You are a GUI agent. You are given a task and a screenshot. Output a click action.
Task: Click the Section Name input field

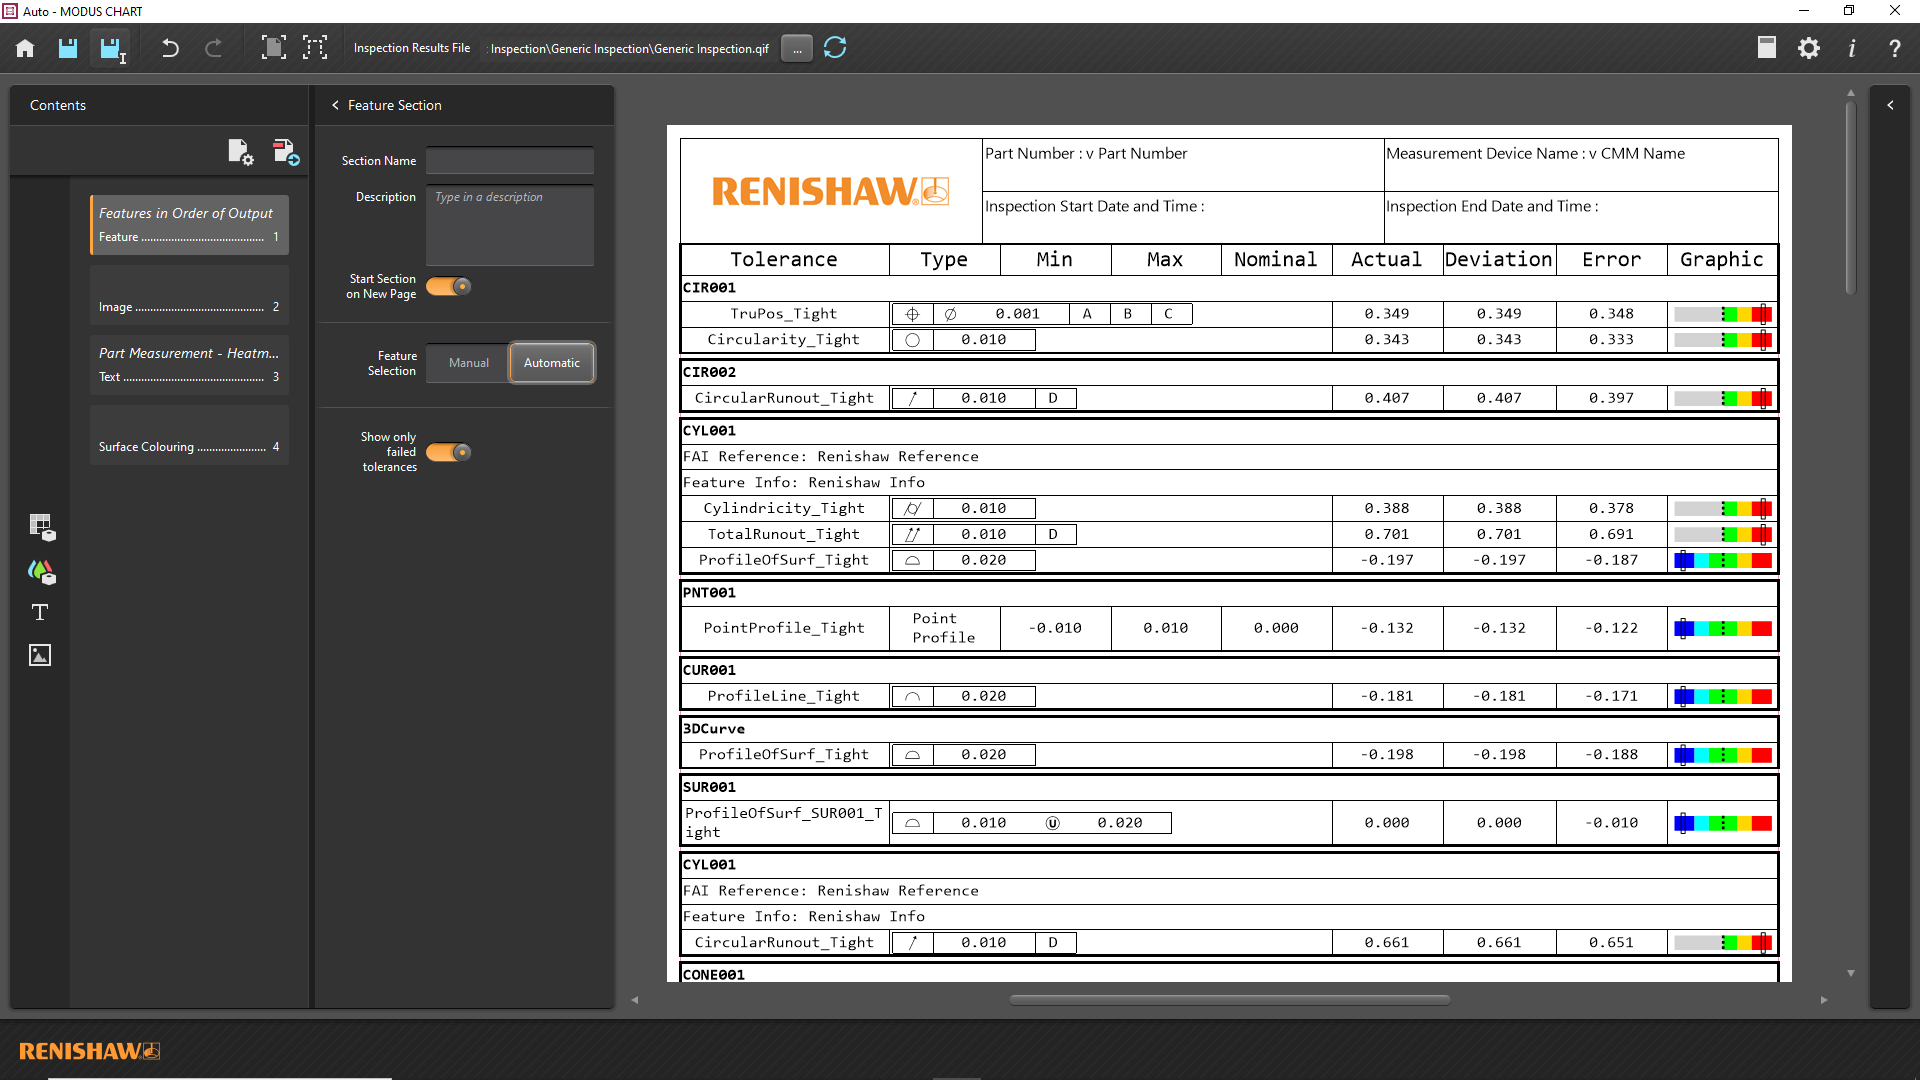tap(509, 161)
